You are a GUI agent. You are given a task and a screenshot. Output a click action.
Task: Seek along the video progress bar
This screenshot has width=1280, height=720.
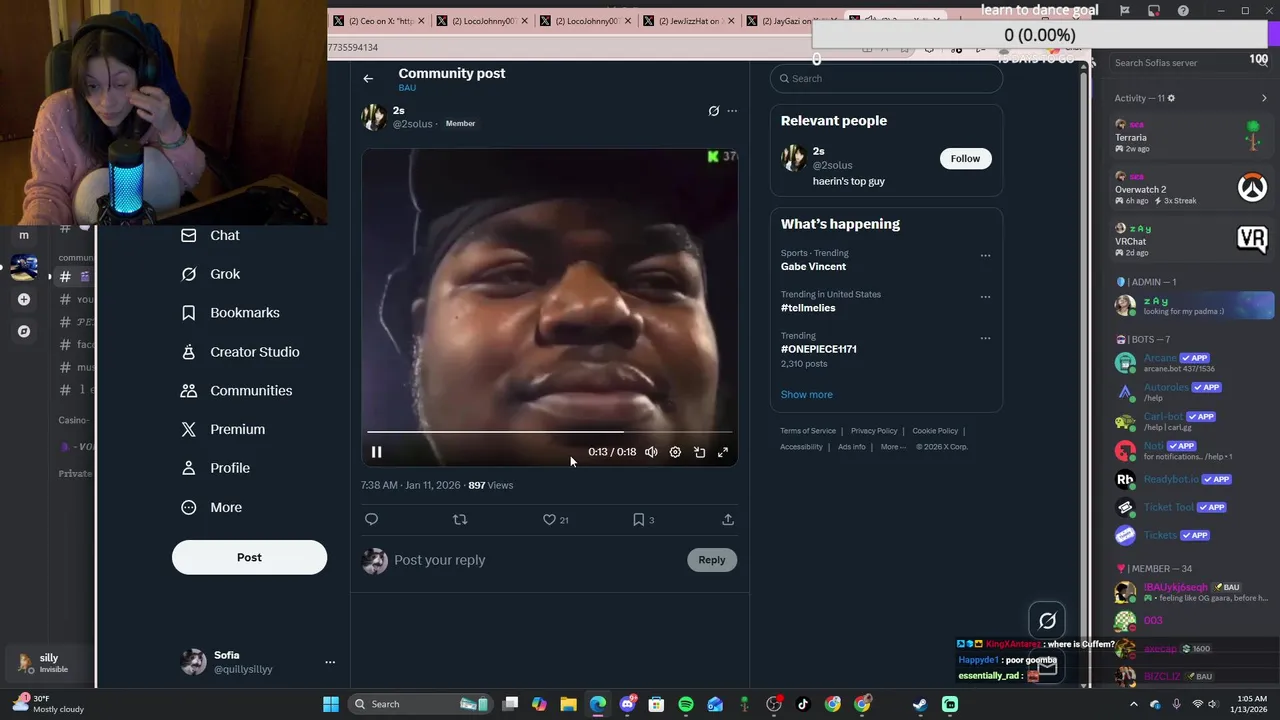(x=549, y=432)
